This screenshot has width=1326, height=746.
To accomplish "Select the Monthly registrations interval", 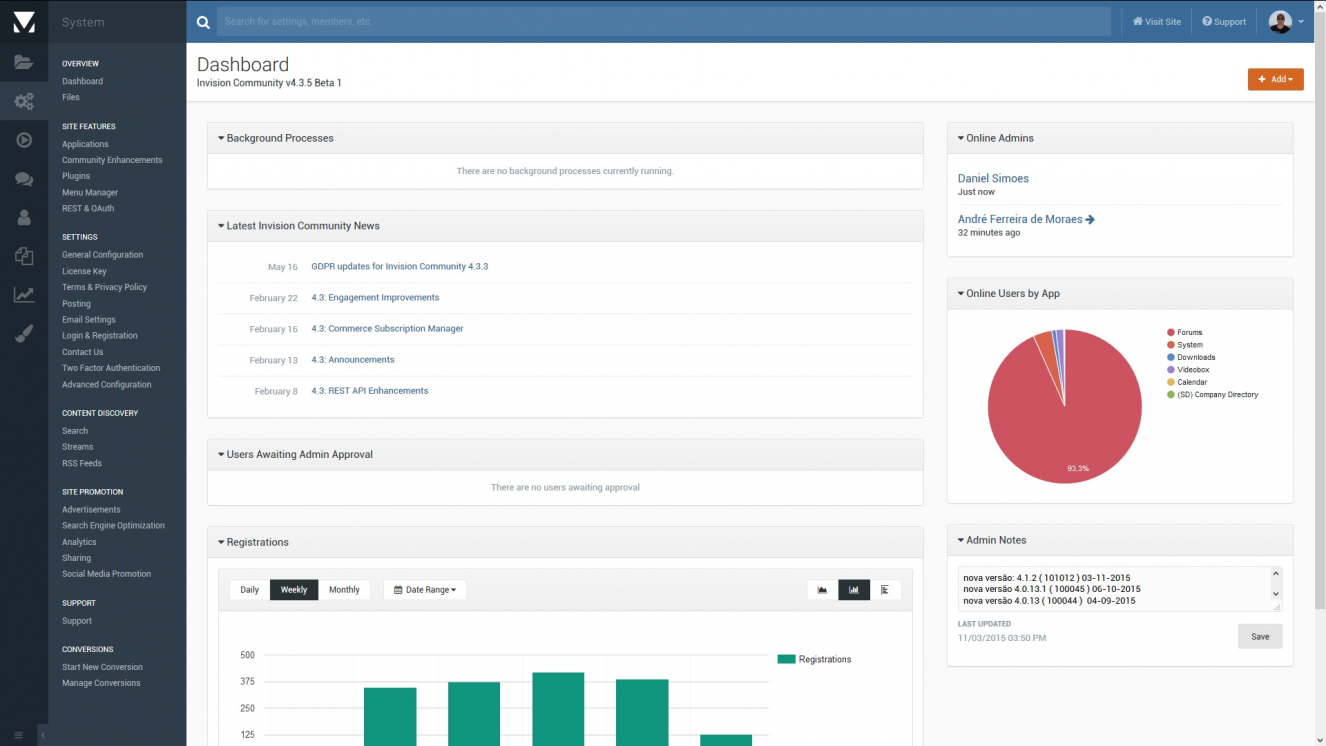I will [x=344, y=590].
